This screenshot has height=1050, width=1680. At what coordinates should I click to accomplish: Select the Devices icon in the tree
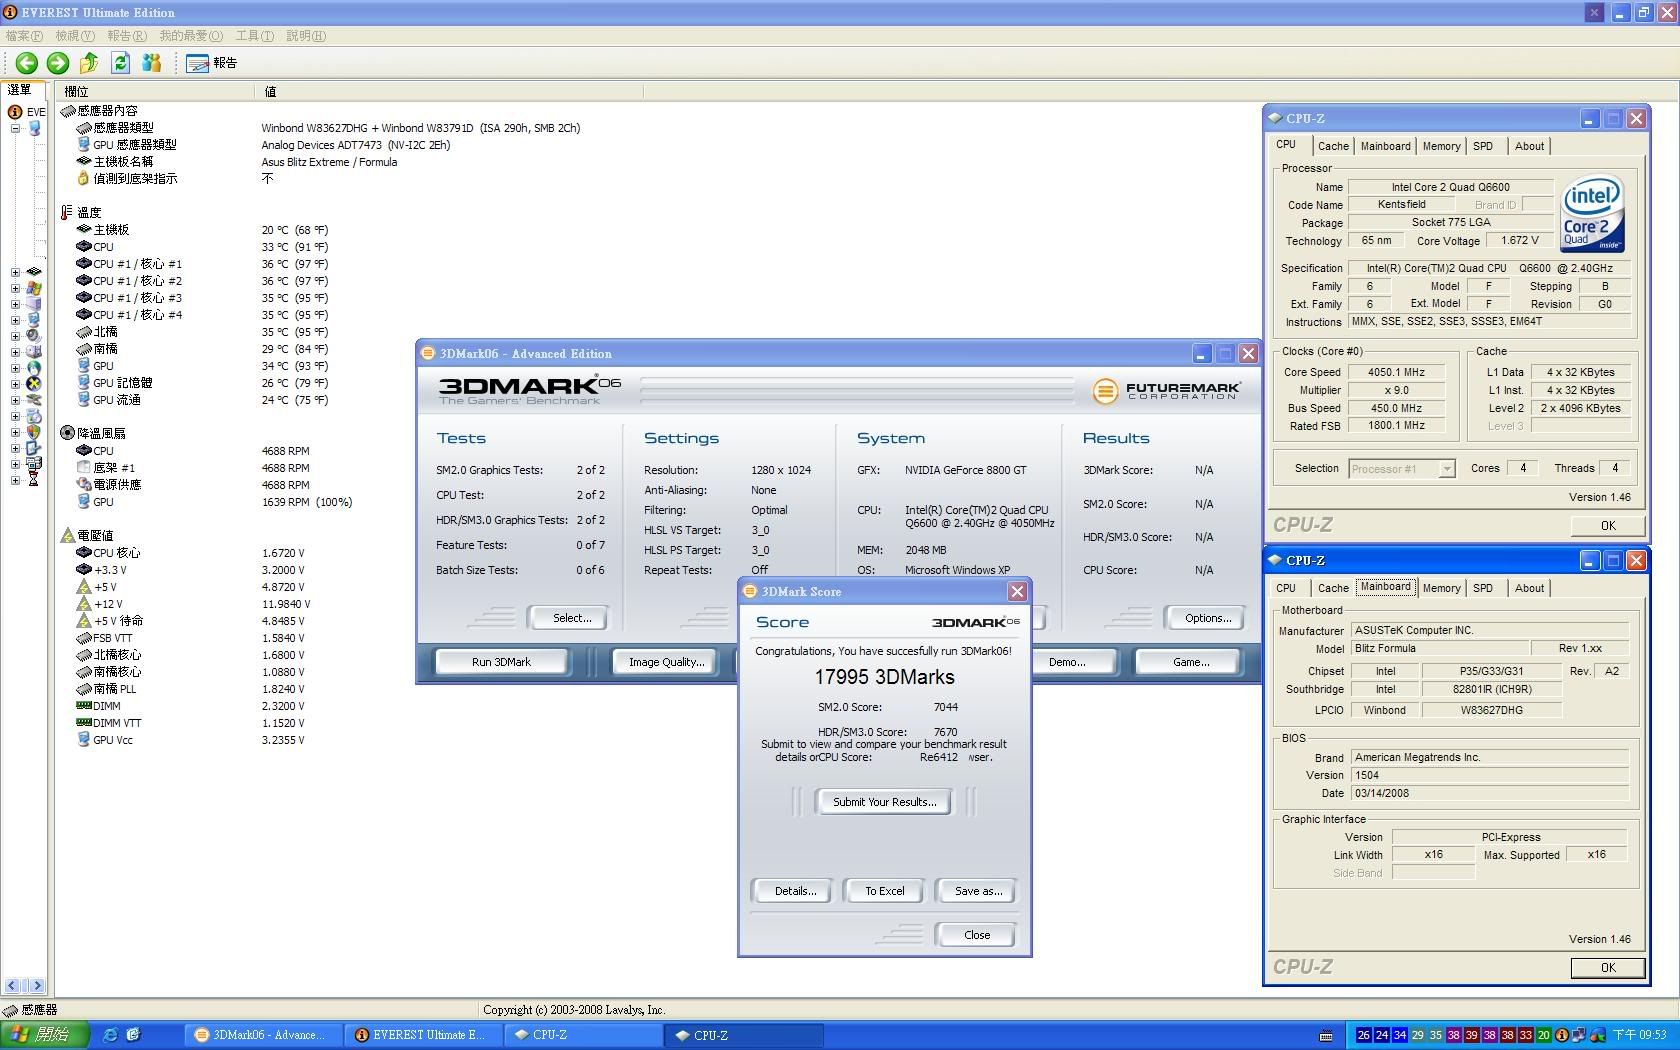34,400
